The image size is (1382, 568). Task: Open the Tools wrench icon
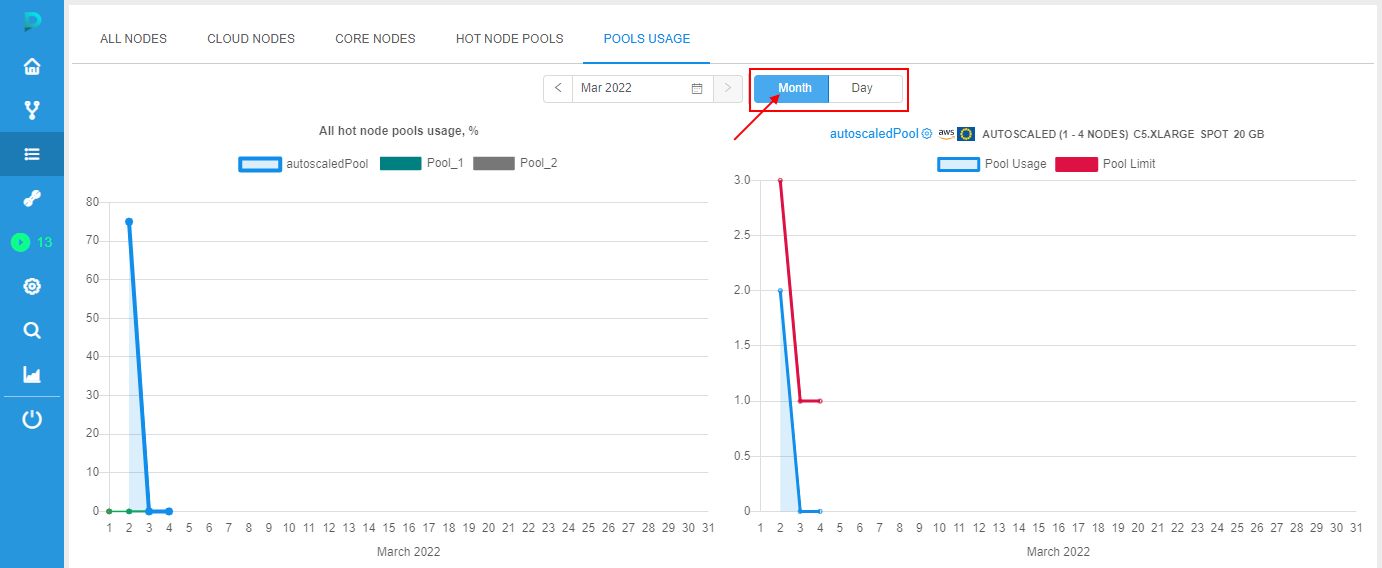tap(32, 198)
